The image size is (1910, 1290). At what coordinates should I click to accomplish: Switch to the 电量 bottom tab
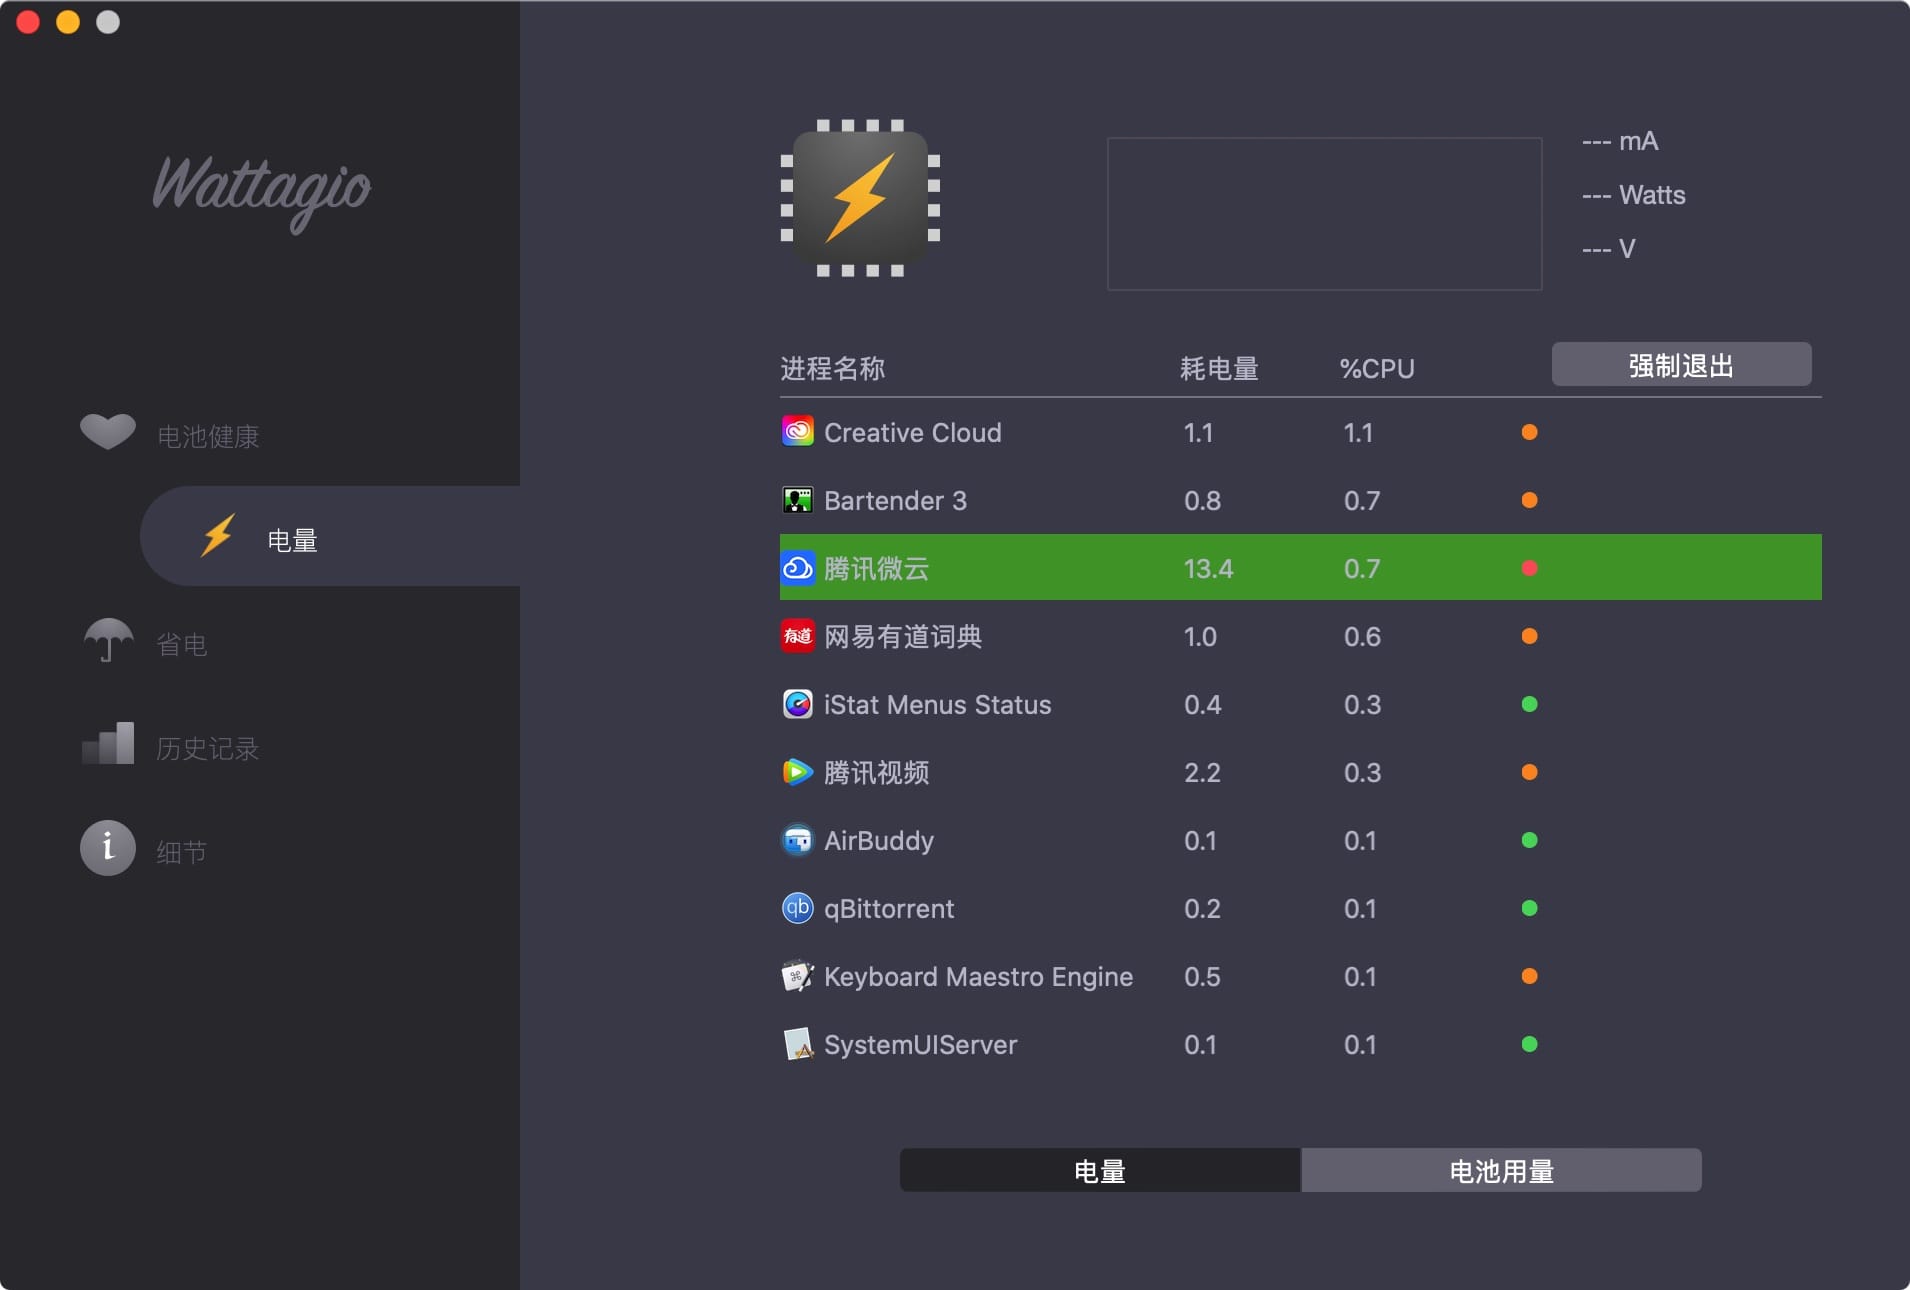click(x=1099, y=1170)
